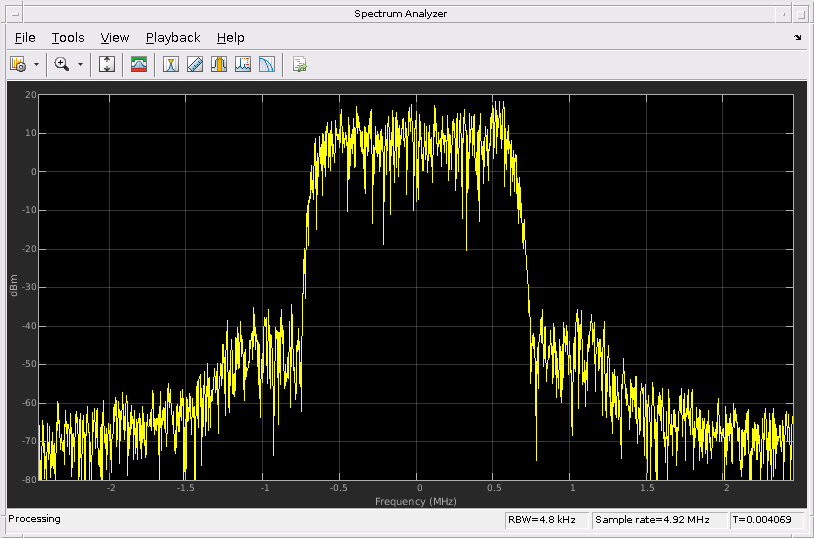Expand the configuration settings dropdown arrow

tap(37, 64)
